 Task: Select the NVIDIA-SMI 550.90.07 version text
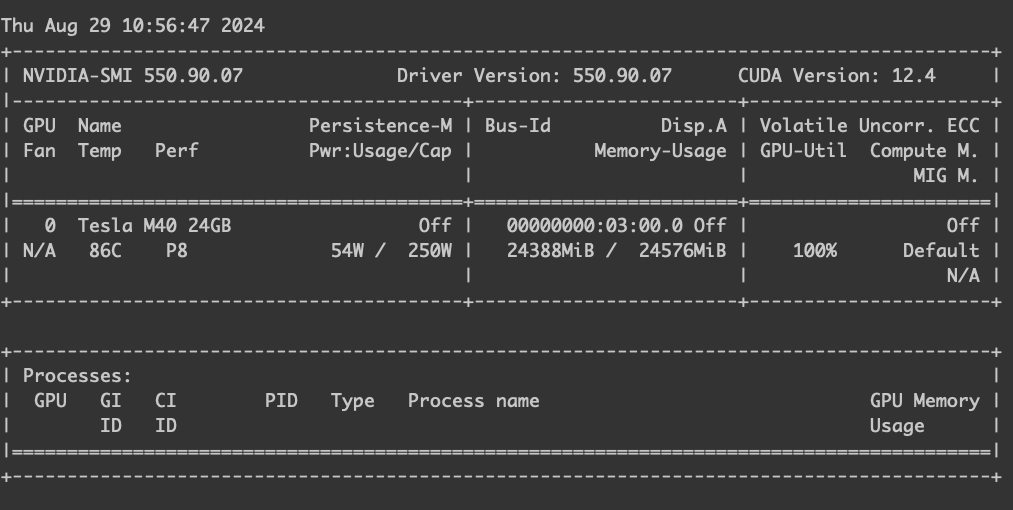tap(133, 76)
